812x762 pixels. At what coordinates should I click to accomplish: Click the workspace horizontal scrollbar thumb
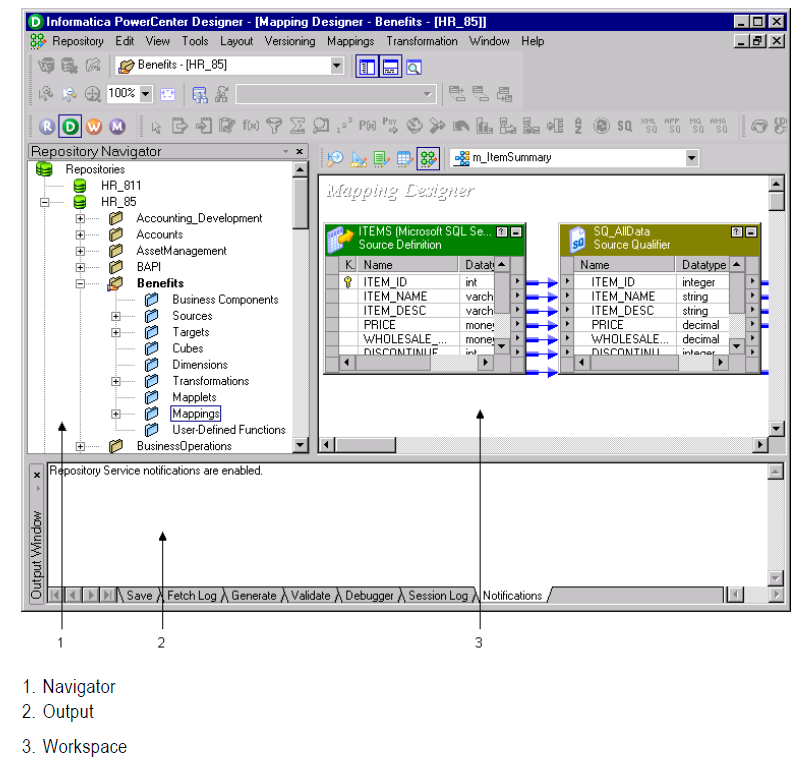[365, 444]
